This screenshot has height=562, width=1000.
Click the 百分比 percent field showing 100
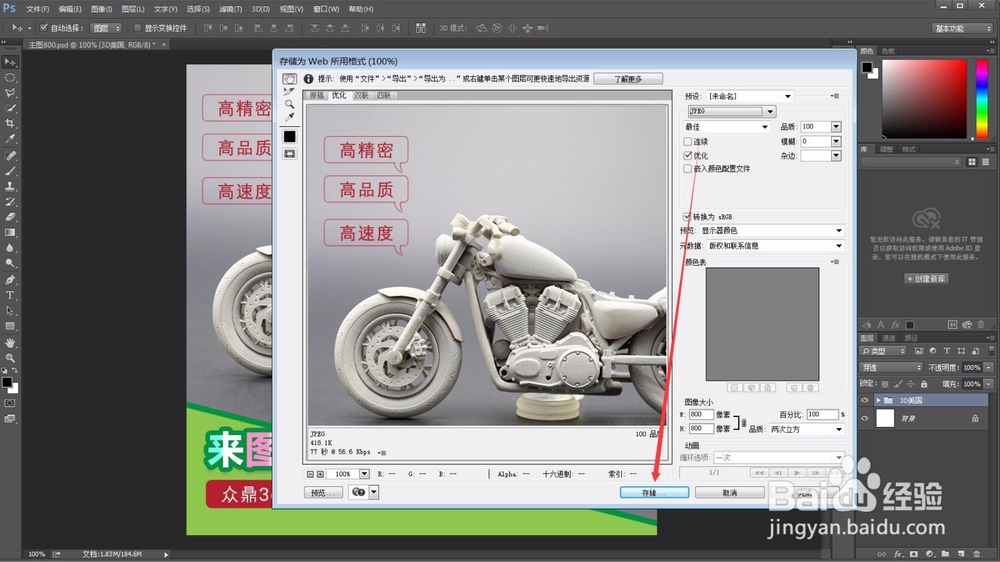pyautogui.click(x=822, y=415)
